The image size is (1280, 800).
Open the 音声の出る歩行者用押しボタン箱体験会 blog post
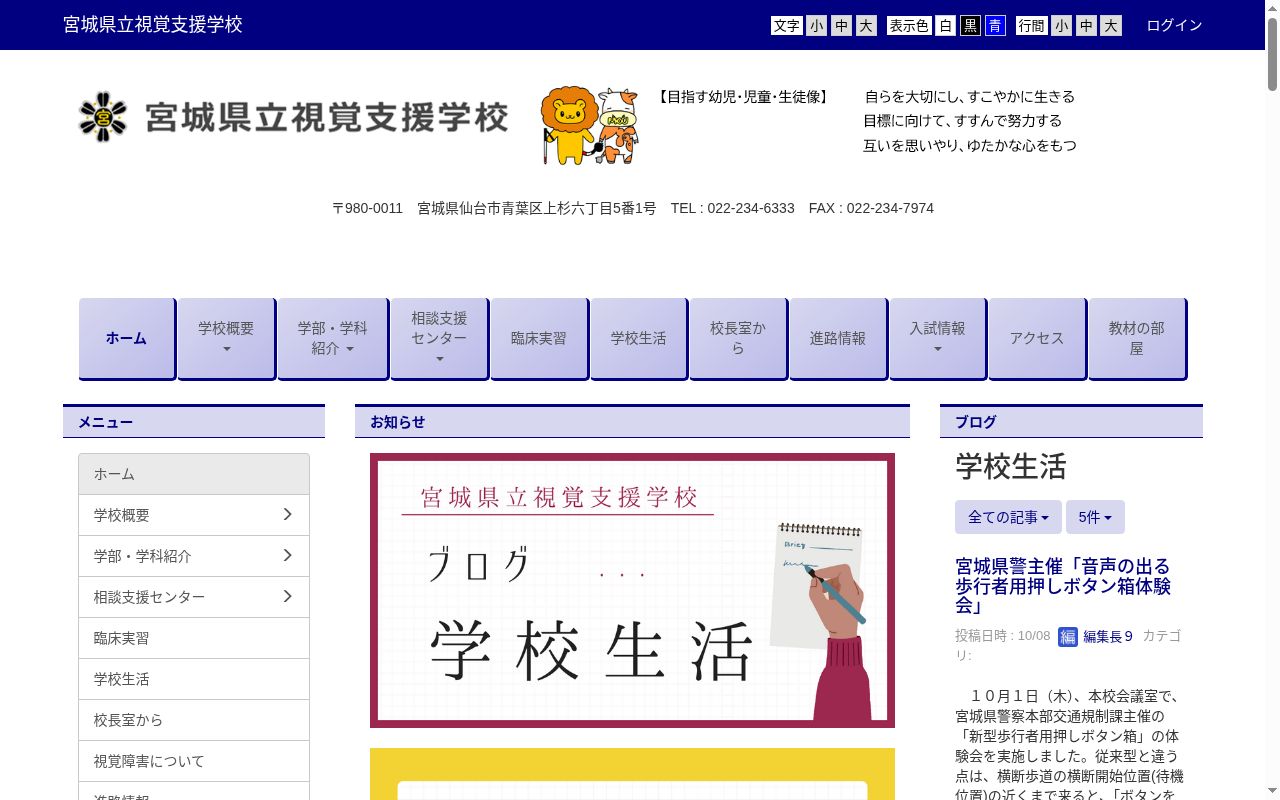click(x=1063, y=586)
